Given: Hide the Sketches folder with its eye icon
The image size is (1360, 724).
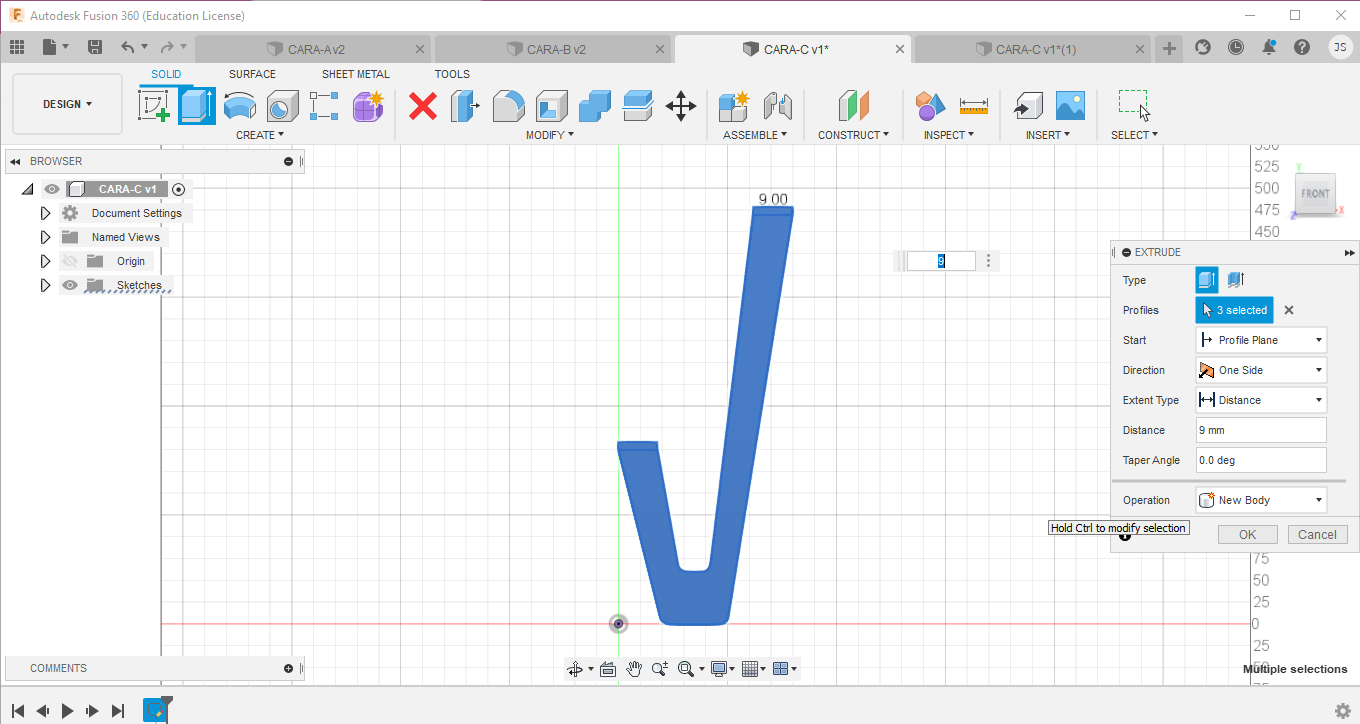Looking at the screenshot, I should [70, 285].
